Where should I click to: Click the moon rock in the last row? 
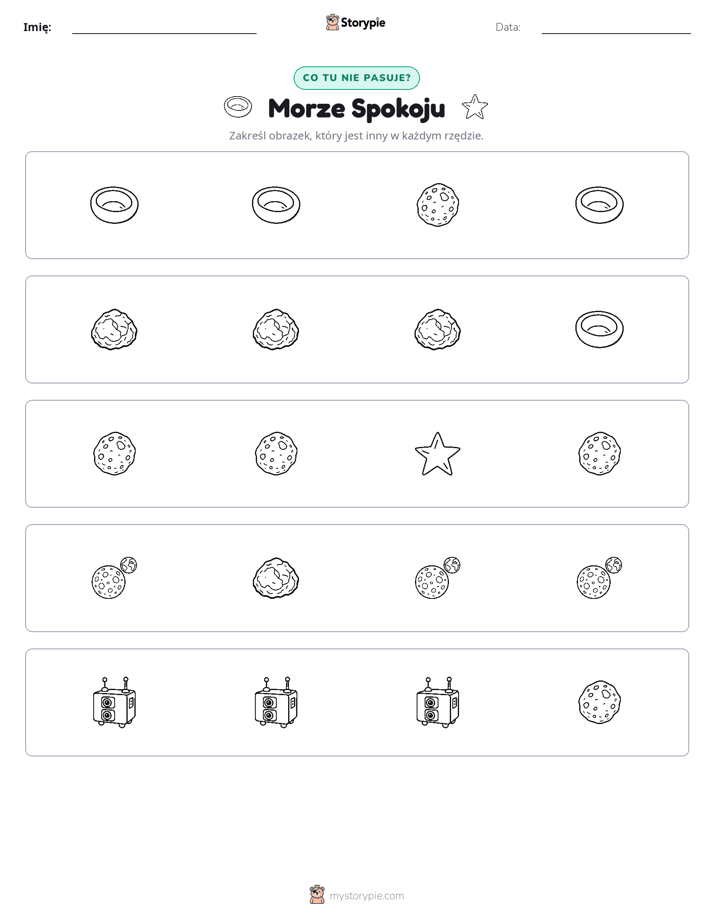[599, 702]
